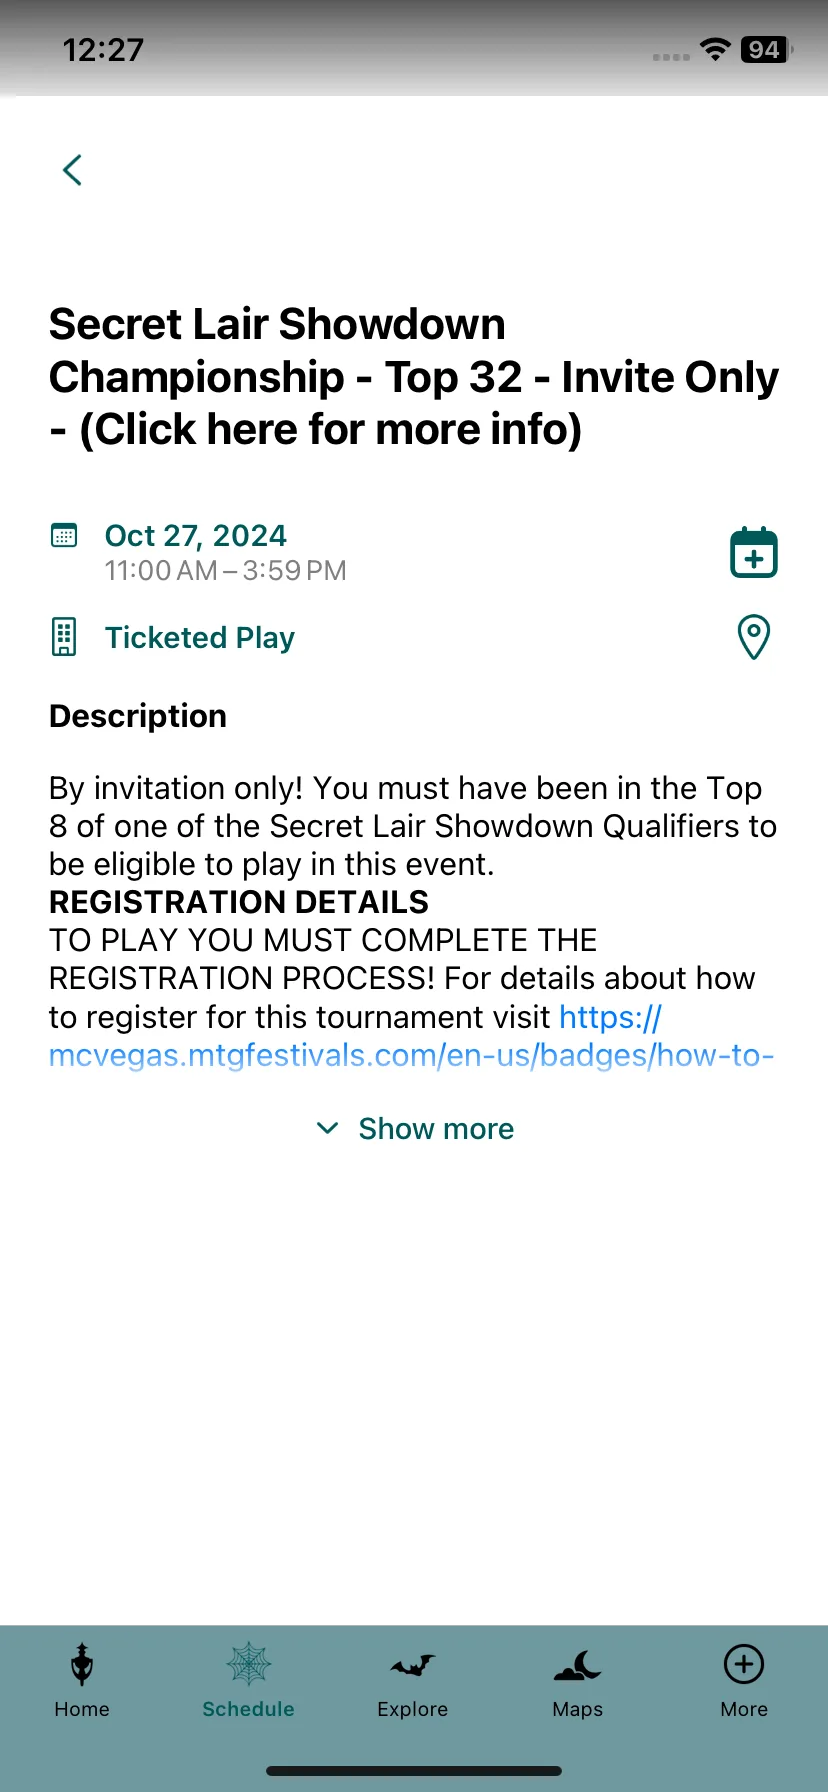Tap the More plus-circle icon
This screenshot has width=828, height=1792.
tap(744, 1665)
